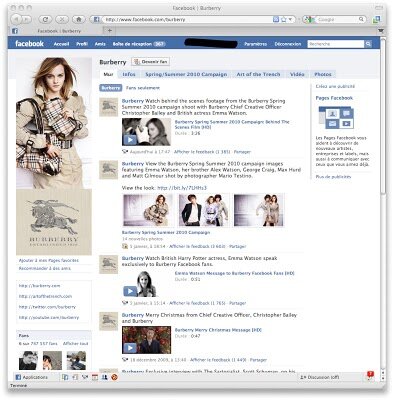
Task: Click the Burberry profile picture with trench coat
Action: point(54,123)
